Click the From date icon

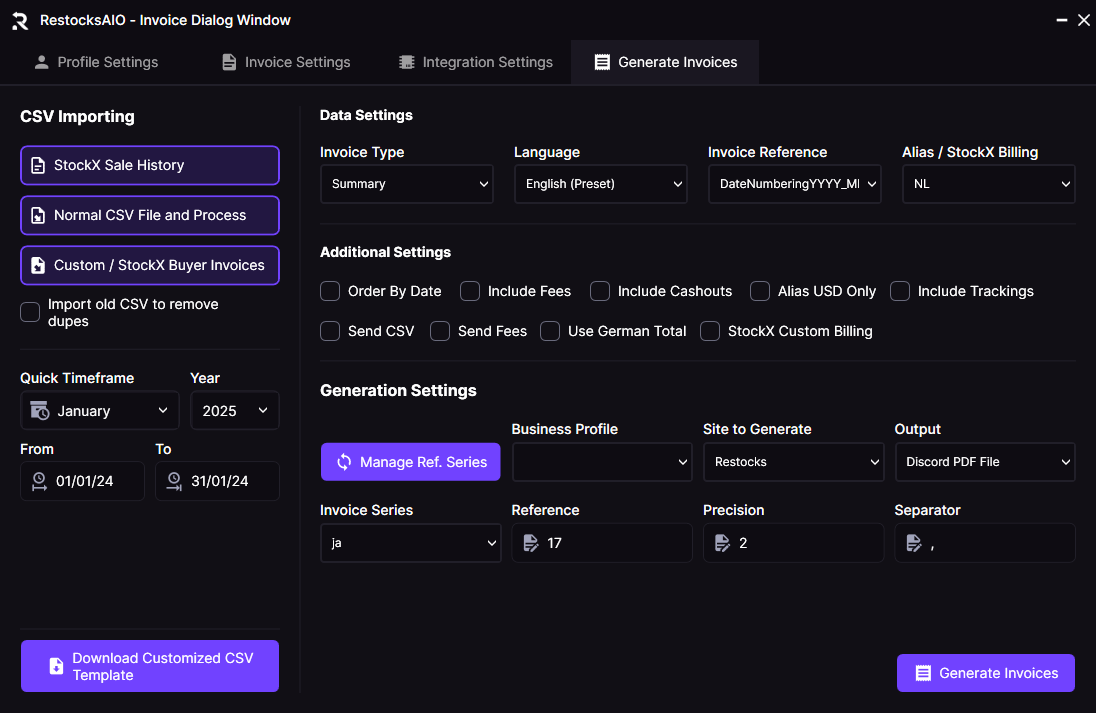tap(39, 481)
